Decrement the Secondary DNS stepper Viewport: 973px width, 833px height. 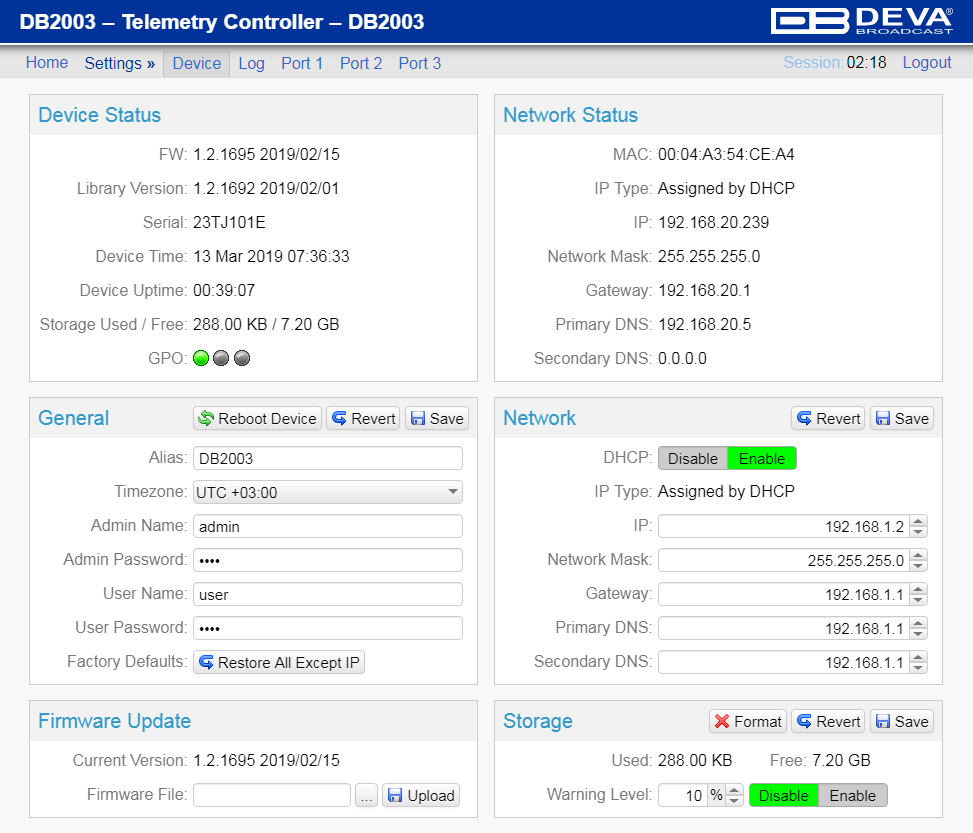click(918, 668)
